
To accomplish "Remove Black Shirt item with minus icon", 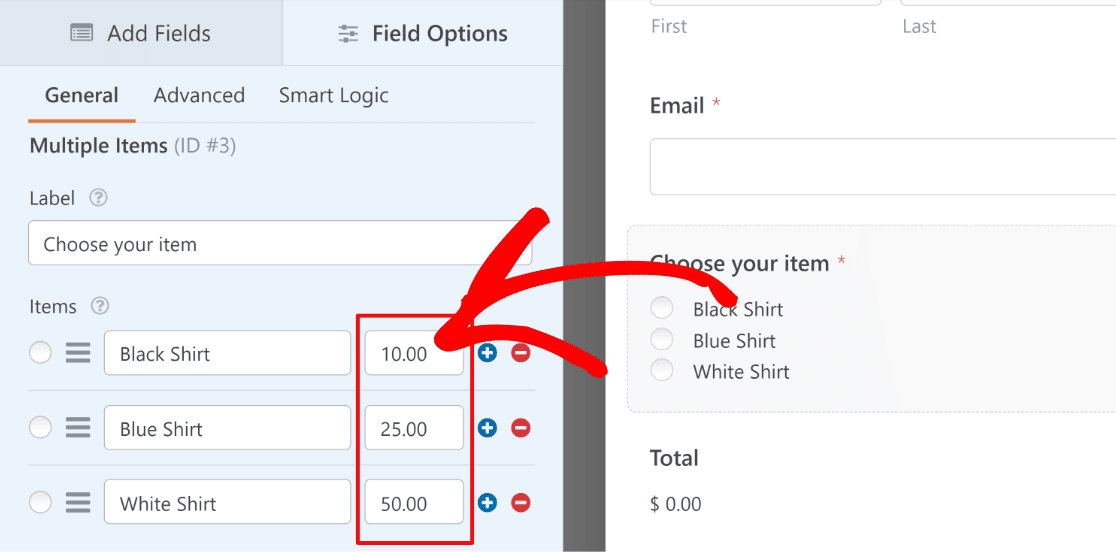I will [521, 353].
